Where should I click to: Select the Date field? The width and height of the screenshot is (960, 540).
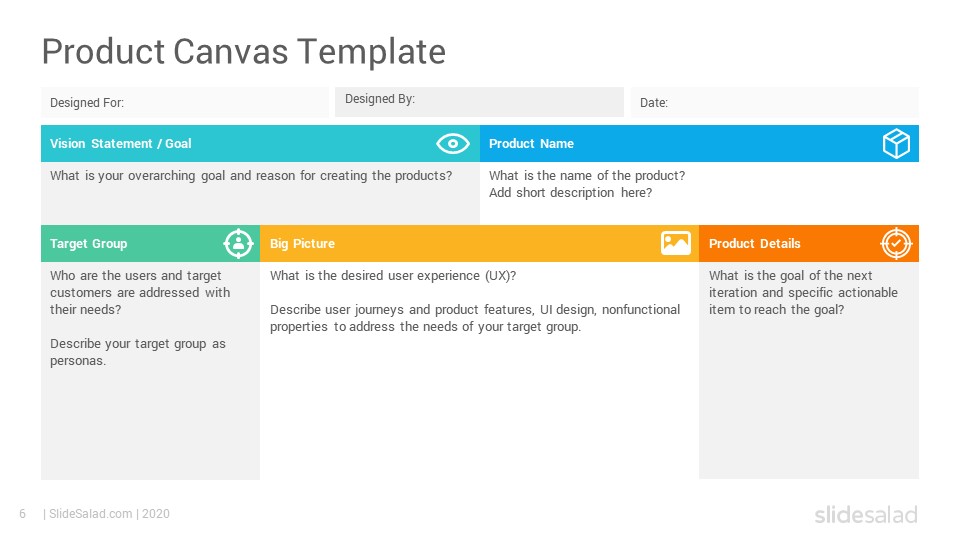[x=774, y=102]
